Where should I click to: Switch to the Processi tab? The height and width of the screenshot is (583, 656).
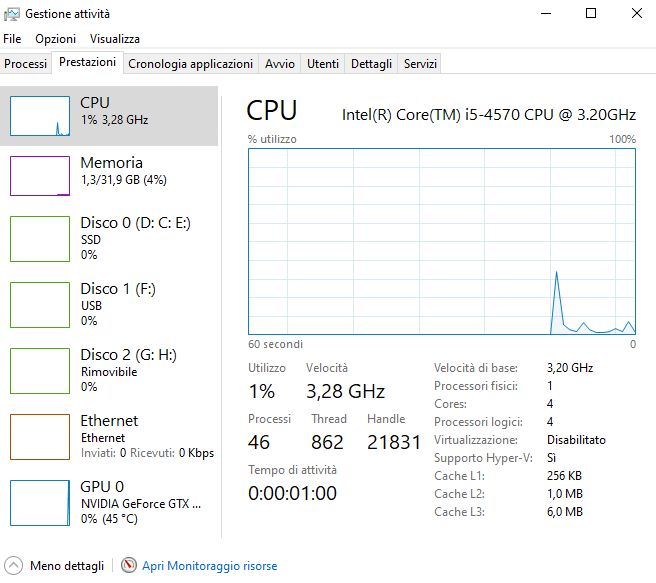click(x=25, y=64)
